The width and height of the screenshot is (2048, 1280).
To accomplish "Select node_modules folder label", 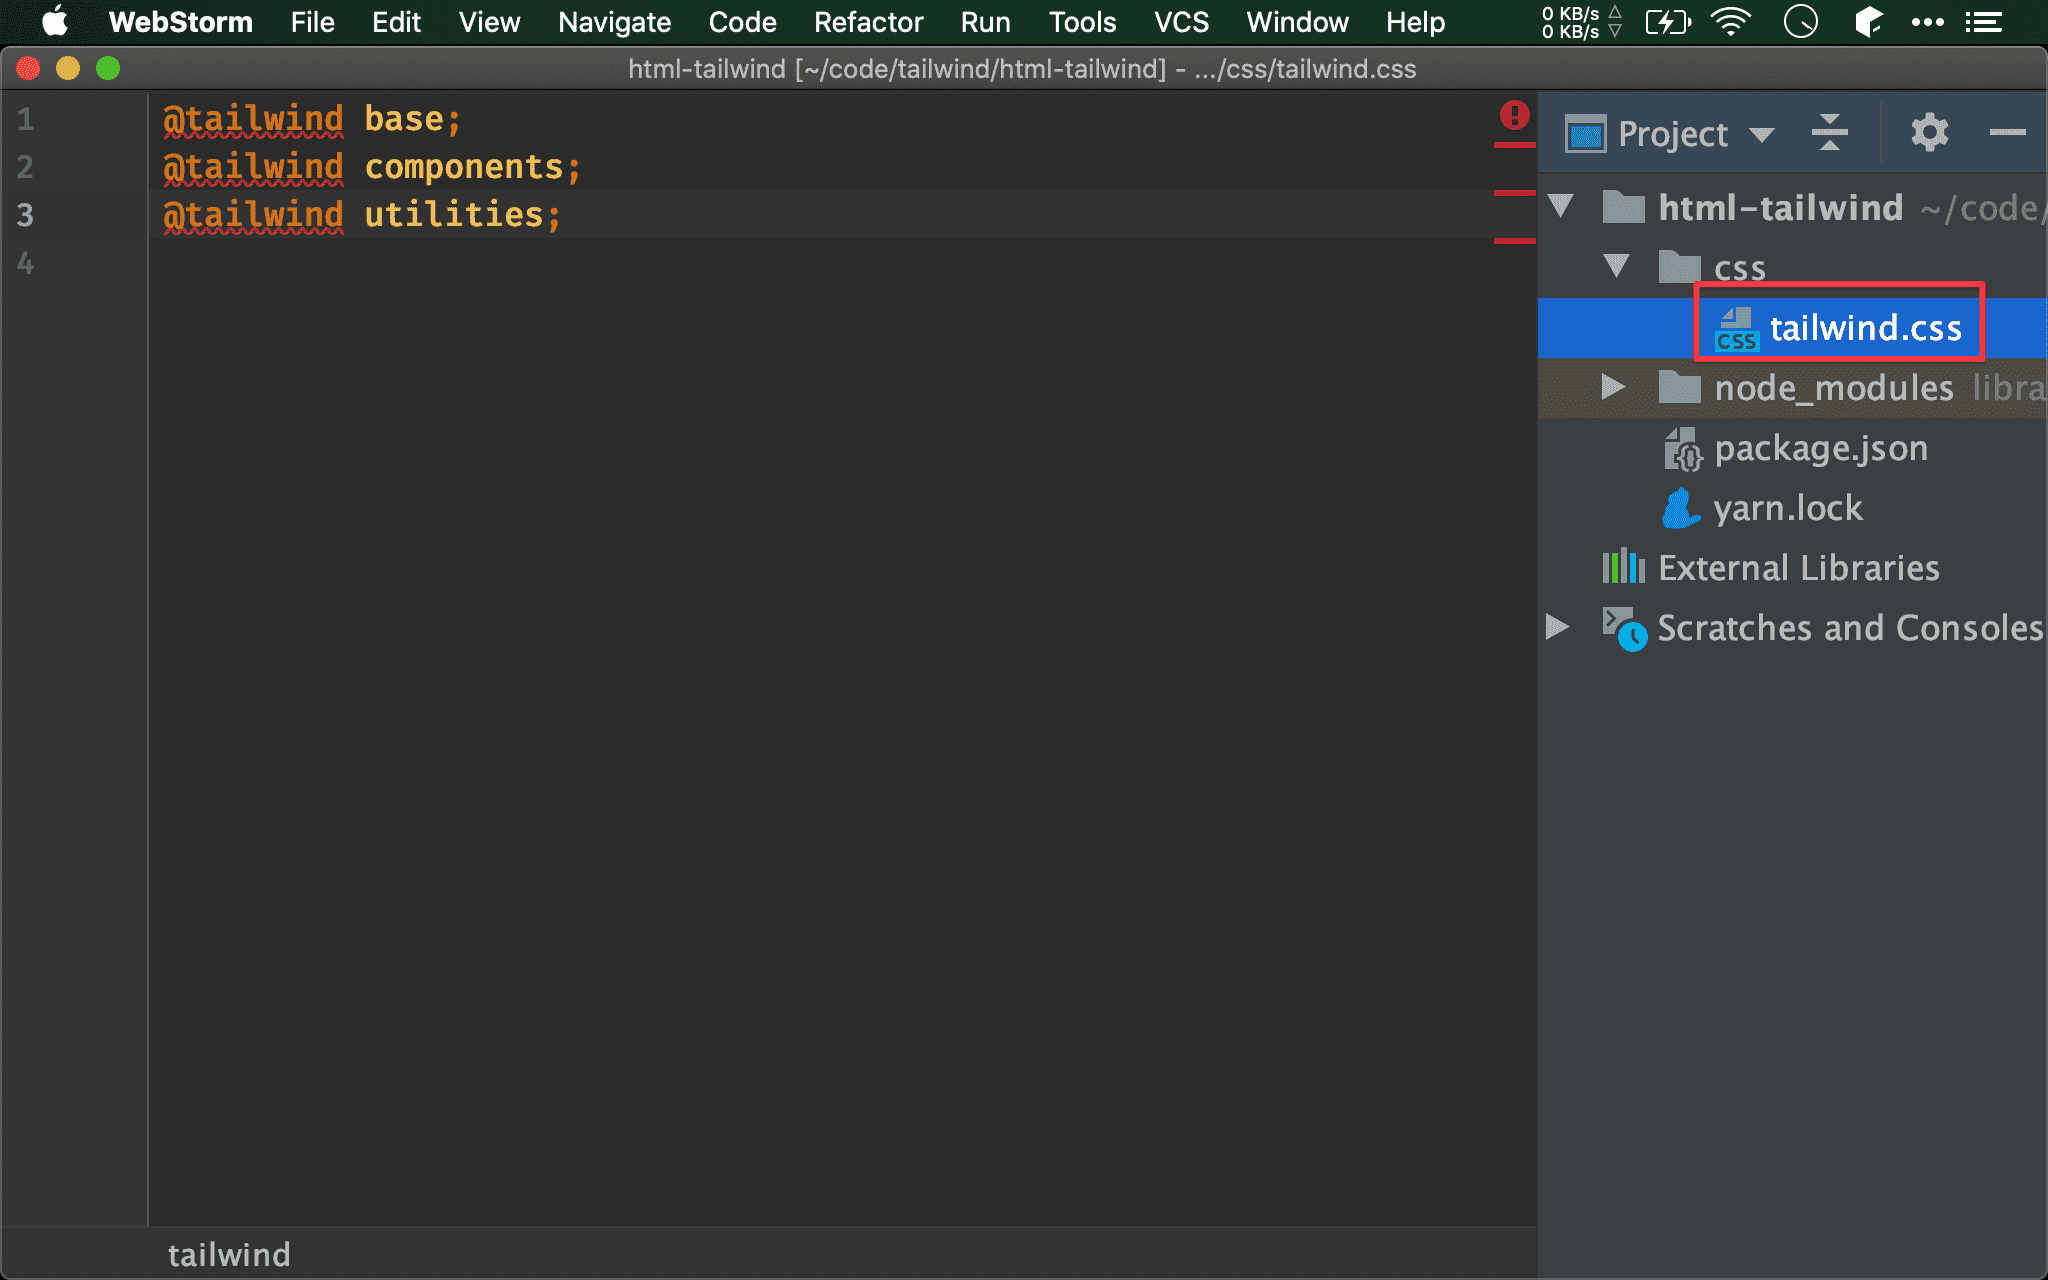I will 1834,388.
